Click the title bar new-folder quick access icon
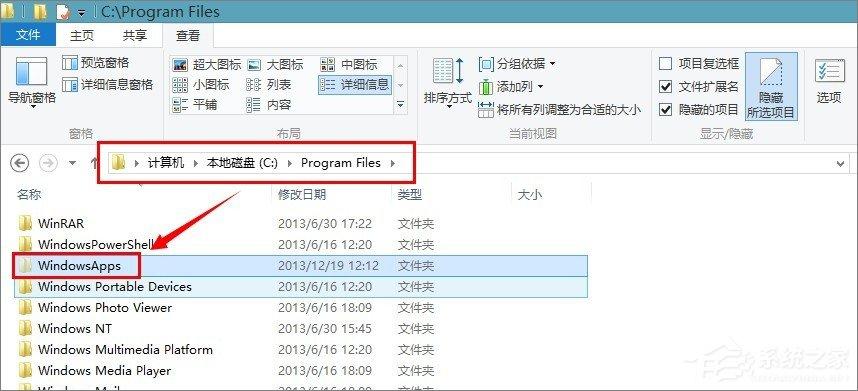 tap(39, 11)
